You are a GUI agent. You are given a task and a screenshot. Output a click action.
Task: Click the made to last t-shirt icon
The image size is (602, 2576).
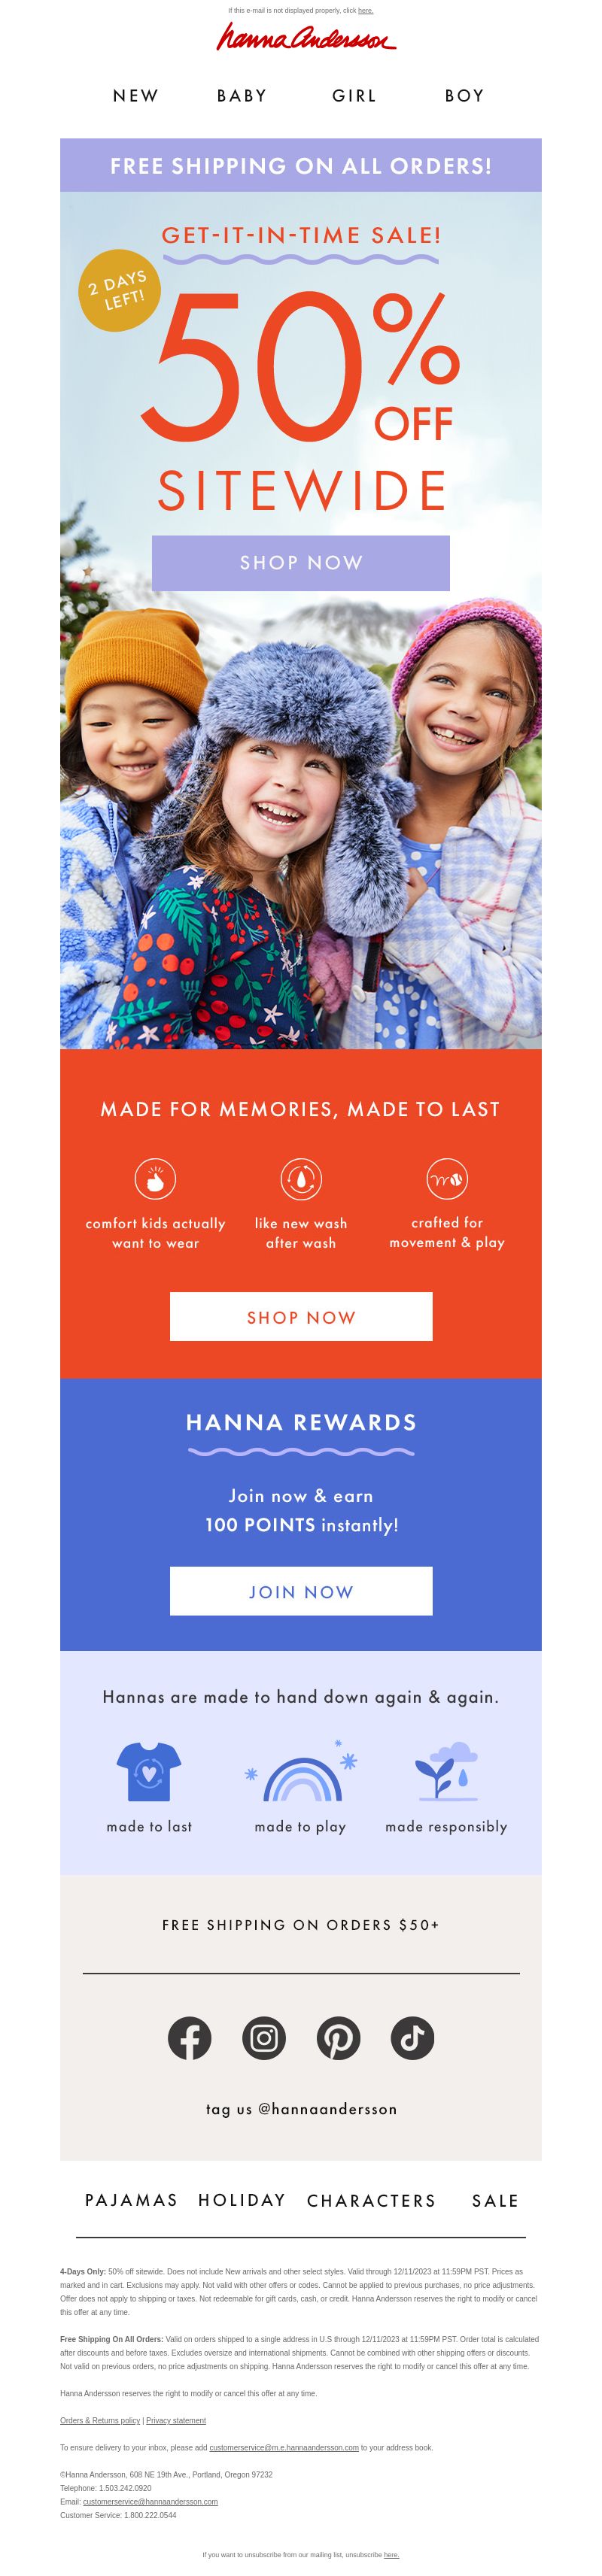click(149, 1772)
